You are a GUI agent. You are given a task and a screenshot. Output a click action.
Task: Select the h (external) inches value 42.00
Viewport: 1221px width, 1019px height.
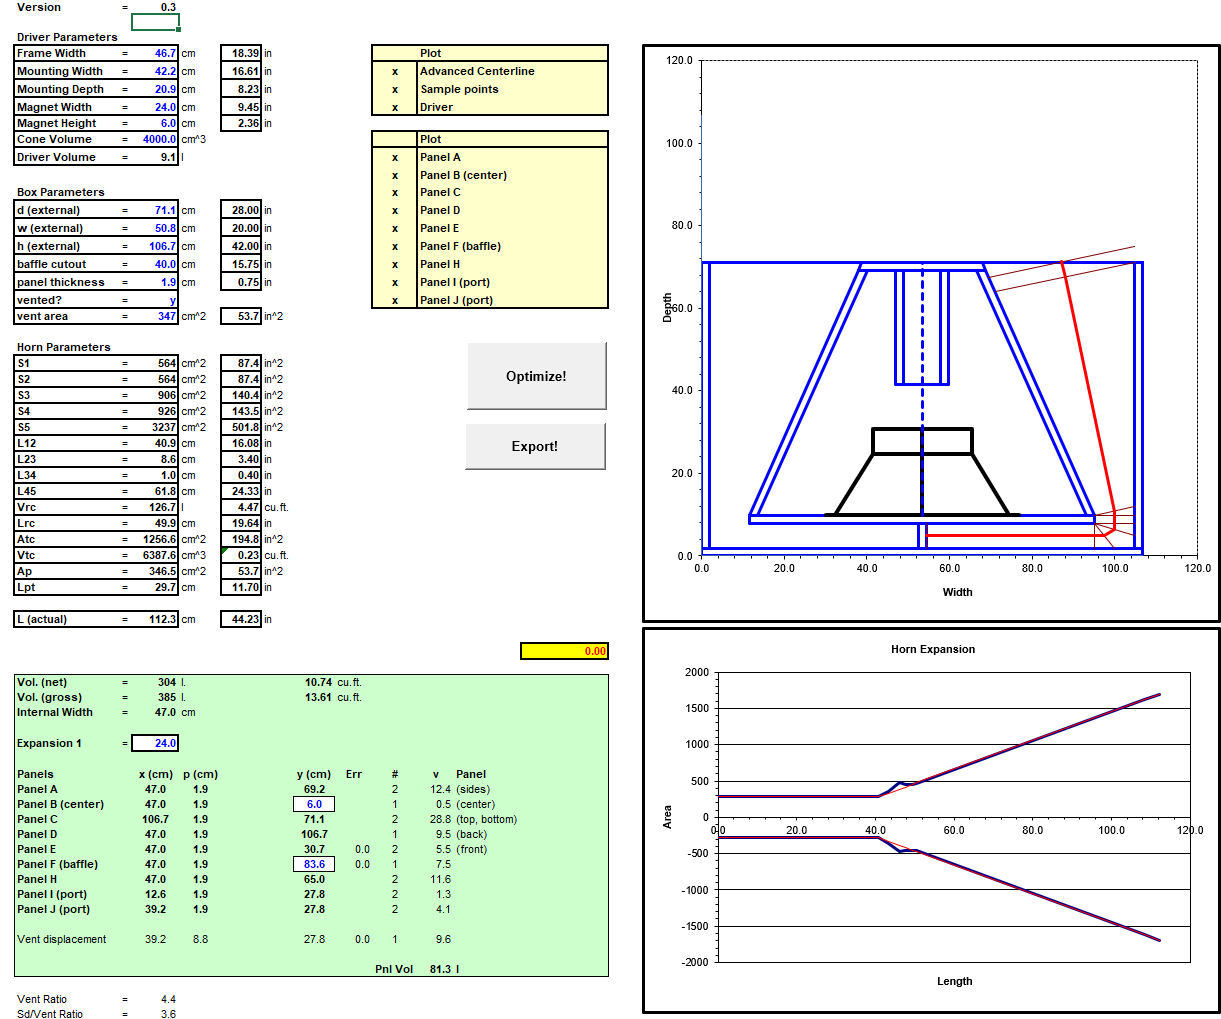pyautogui.click(x=241, y=246)
